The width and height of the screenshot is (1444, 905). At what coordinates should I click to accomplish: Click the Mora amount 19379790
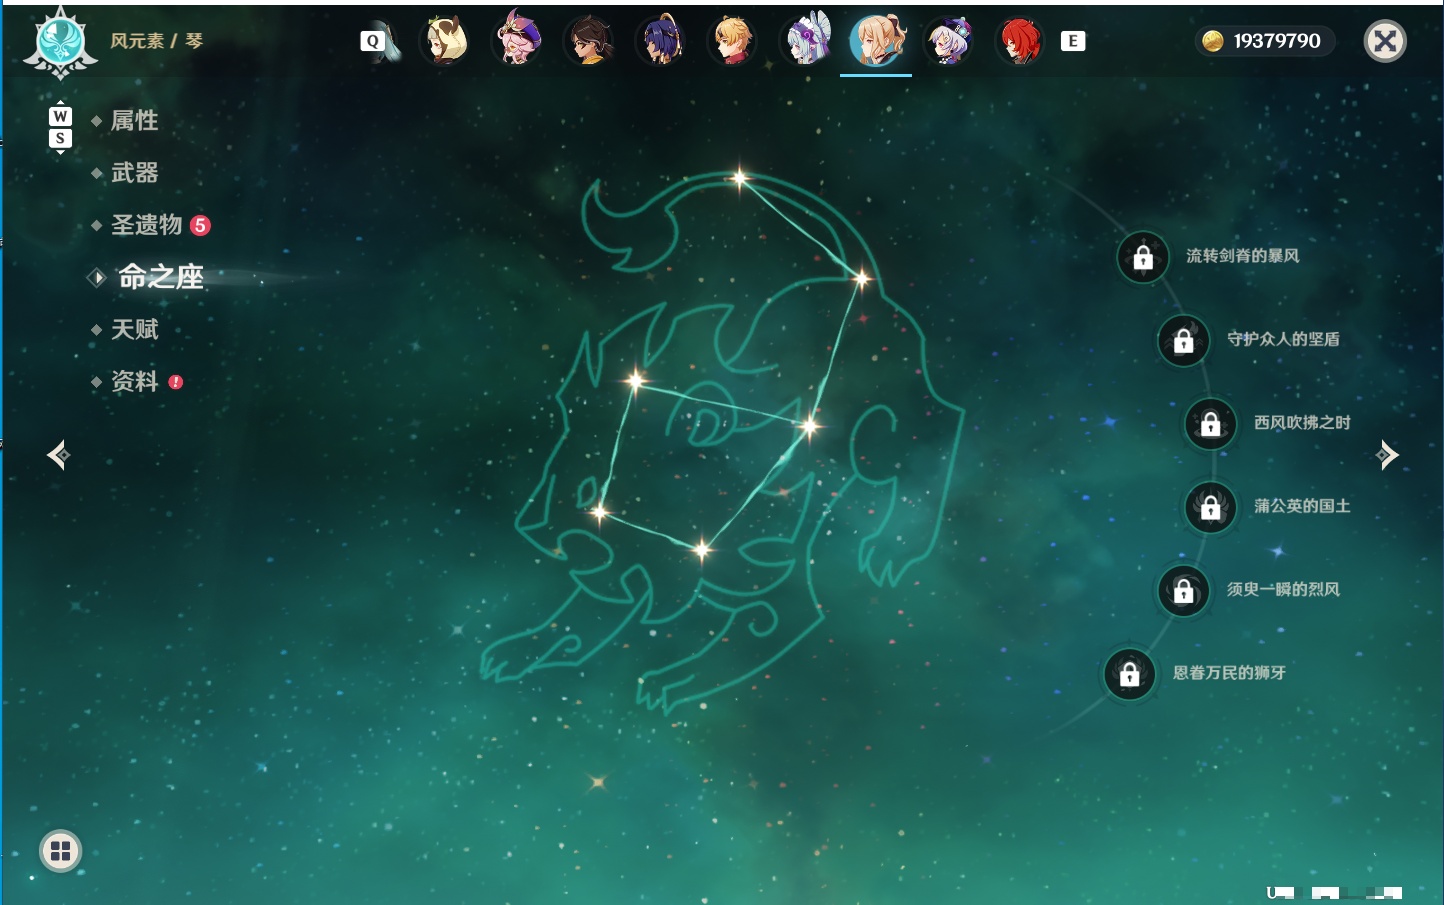[x=1277, y=41]
